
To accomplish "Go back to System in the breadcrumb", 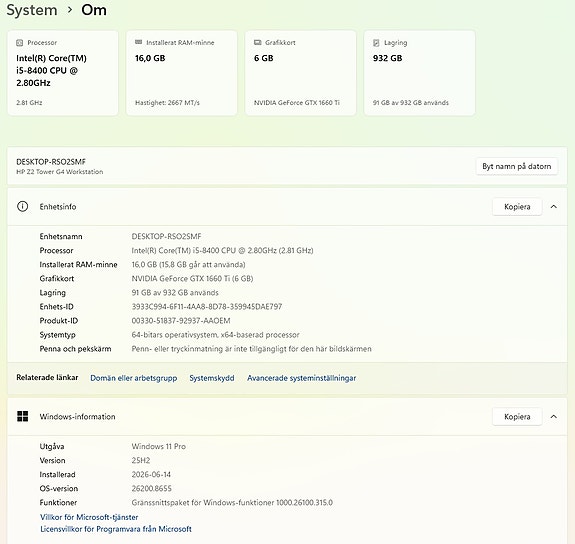I will pos(32,10).
